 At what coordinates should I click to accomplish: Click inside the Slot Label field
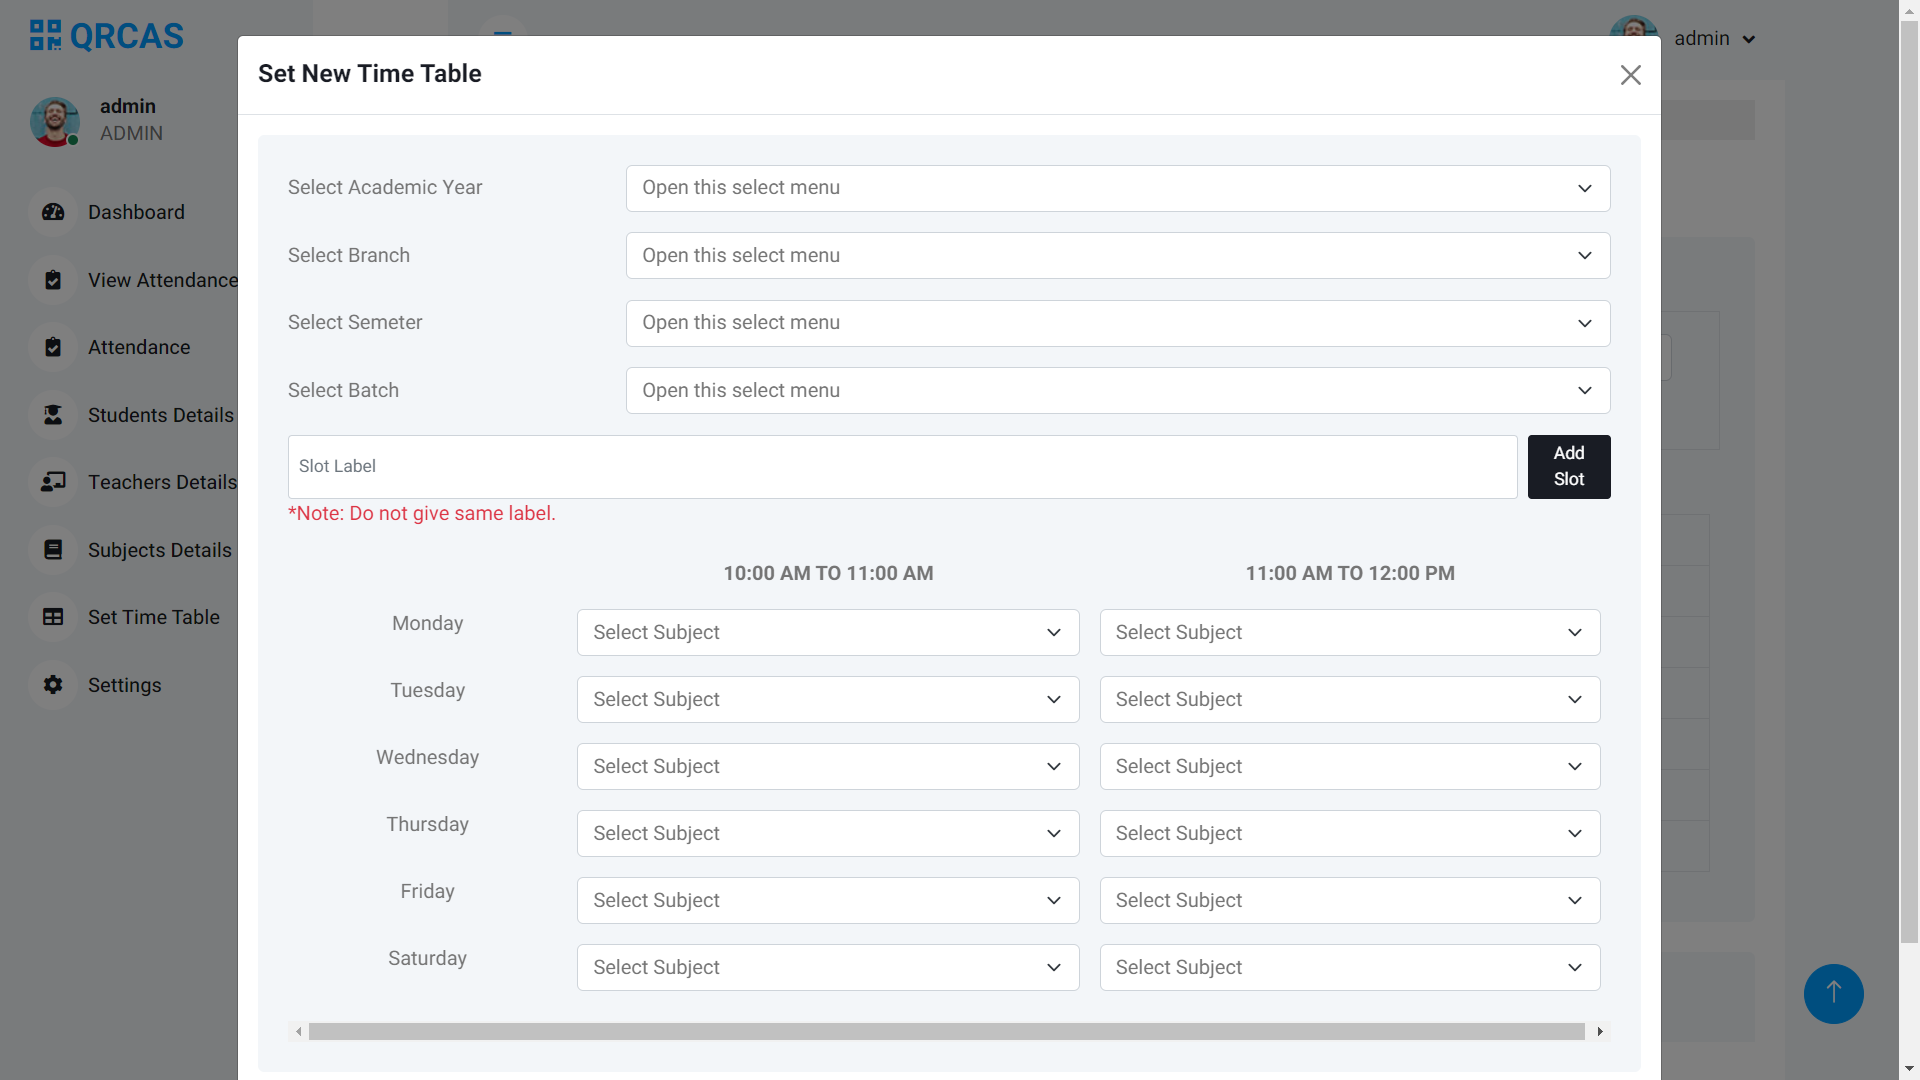(900, 466)
